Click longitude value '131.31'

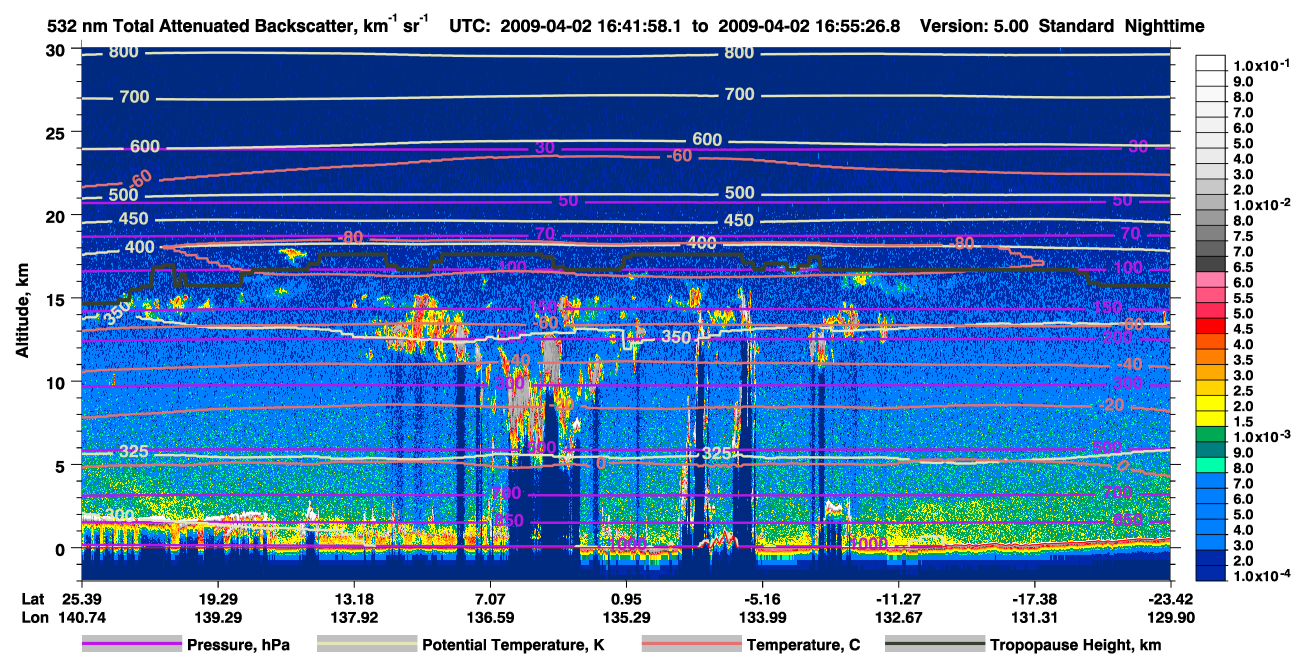1035,617
